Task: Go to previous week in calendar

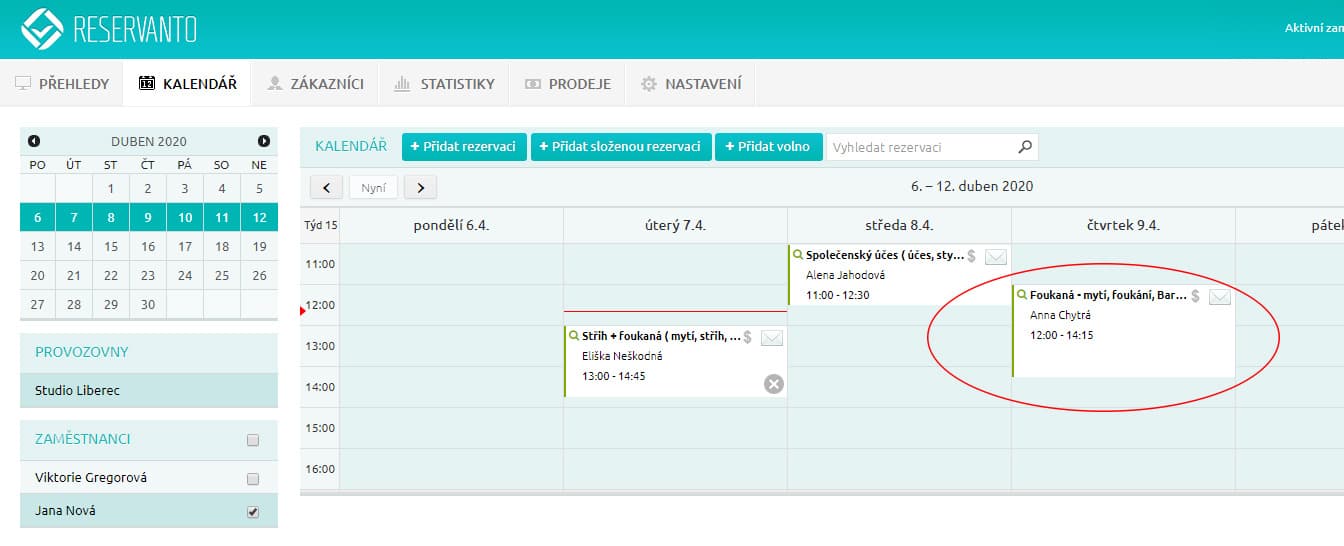Action: coord(327,187)
